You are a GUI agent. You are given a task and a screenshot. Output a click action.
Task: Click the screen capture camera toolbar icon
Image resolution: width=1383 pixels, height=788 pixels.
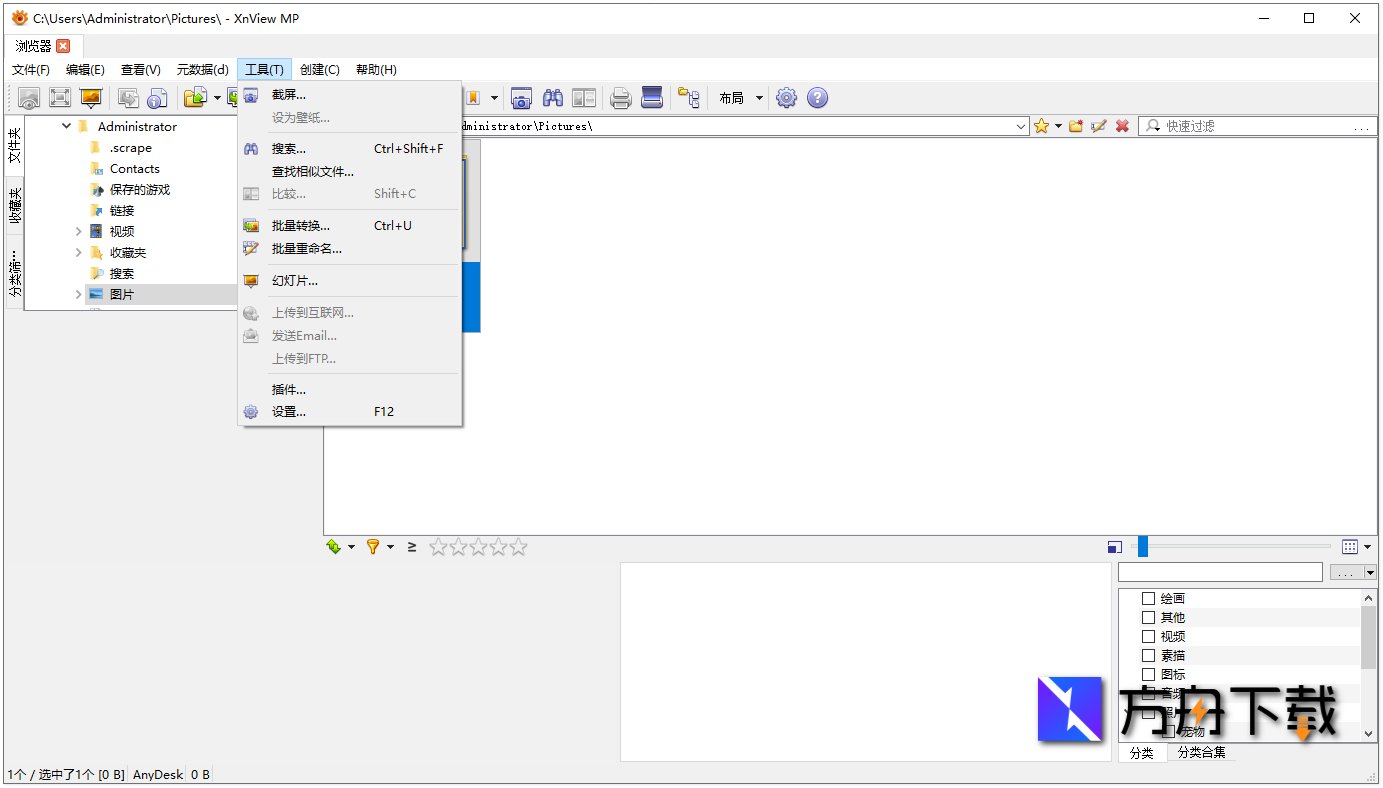[521, 97]
